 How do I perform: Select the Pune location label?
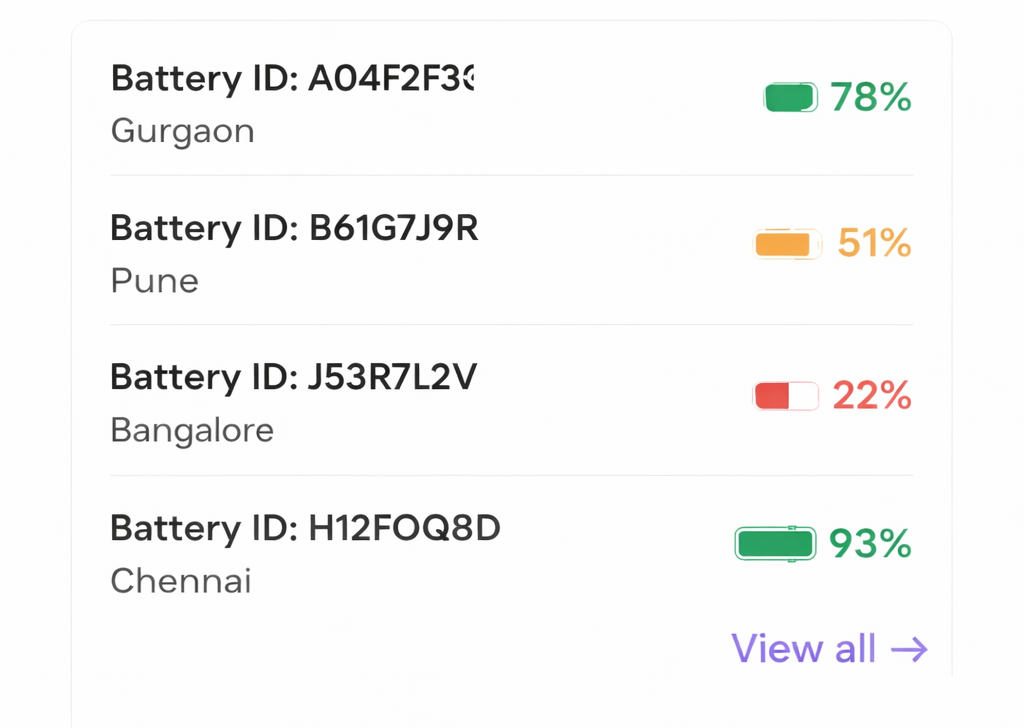(154, 281)
